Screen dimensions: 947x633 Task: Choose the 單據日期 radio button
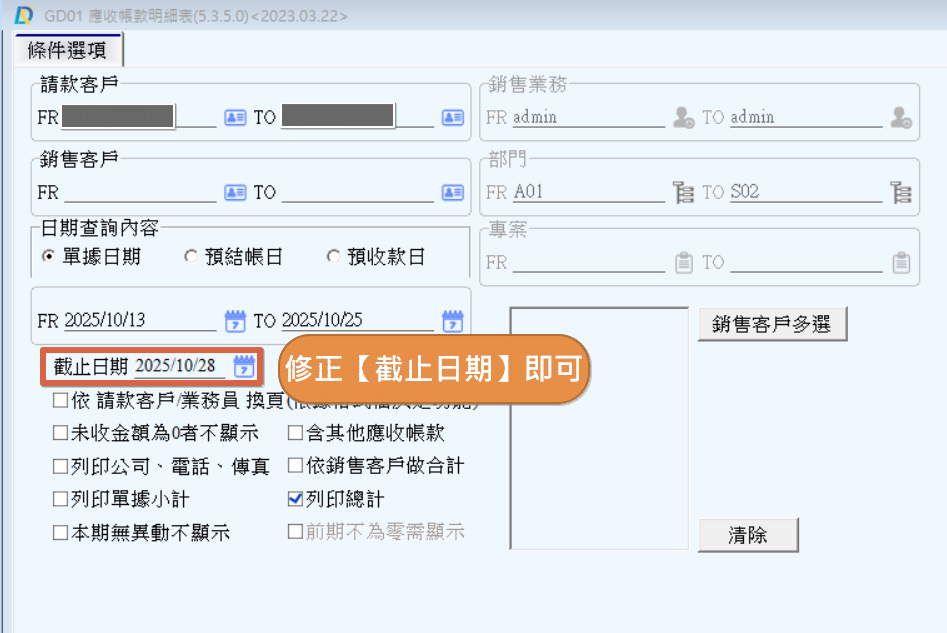click(48, 257)
